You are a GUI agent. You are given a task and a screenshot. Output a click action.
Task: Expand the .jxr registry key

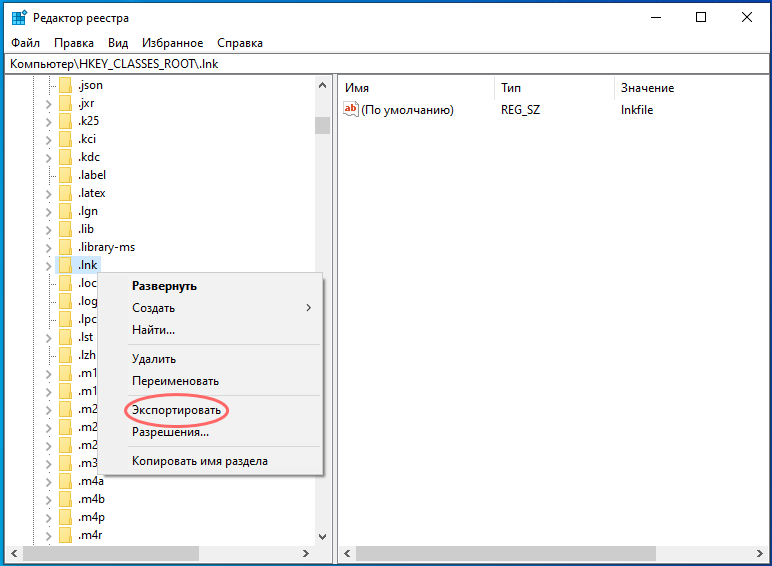pyautogui.click(x=48, y=104)
